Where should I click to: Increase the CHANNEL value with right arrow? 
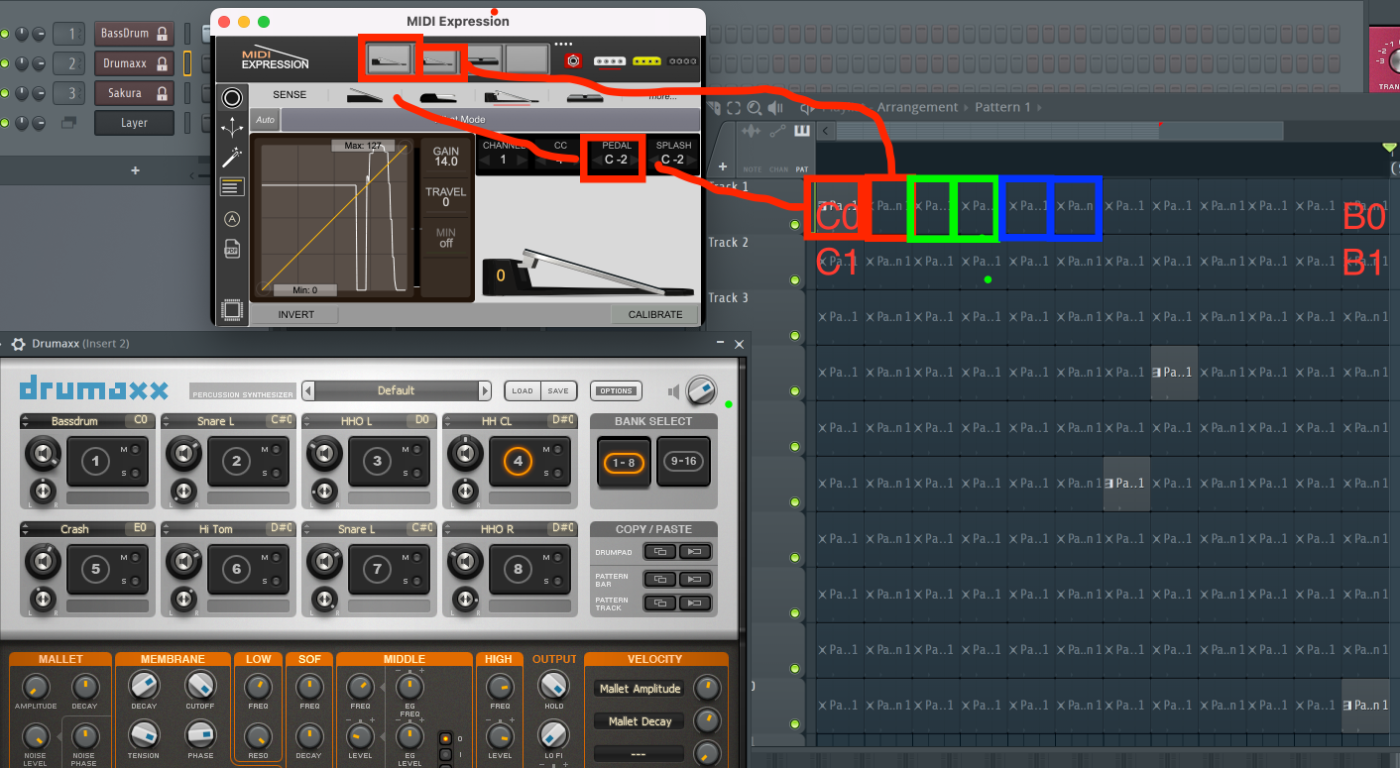(522, 160)
